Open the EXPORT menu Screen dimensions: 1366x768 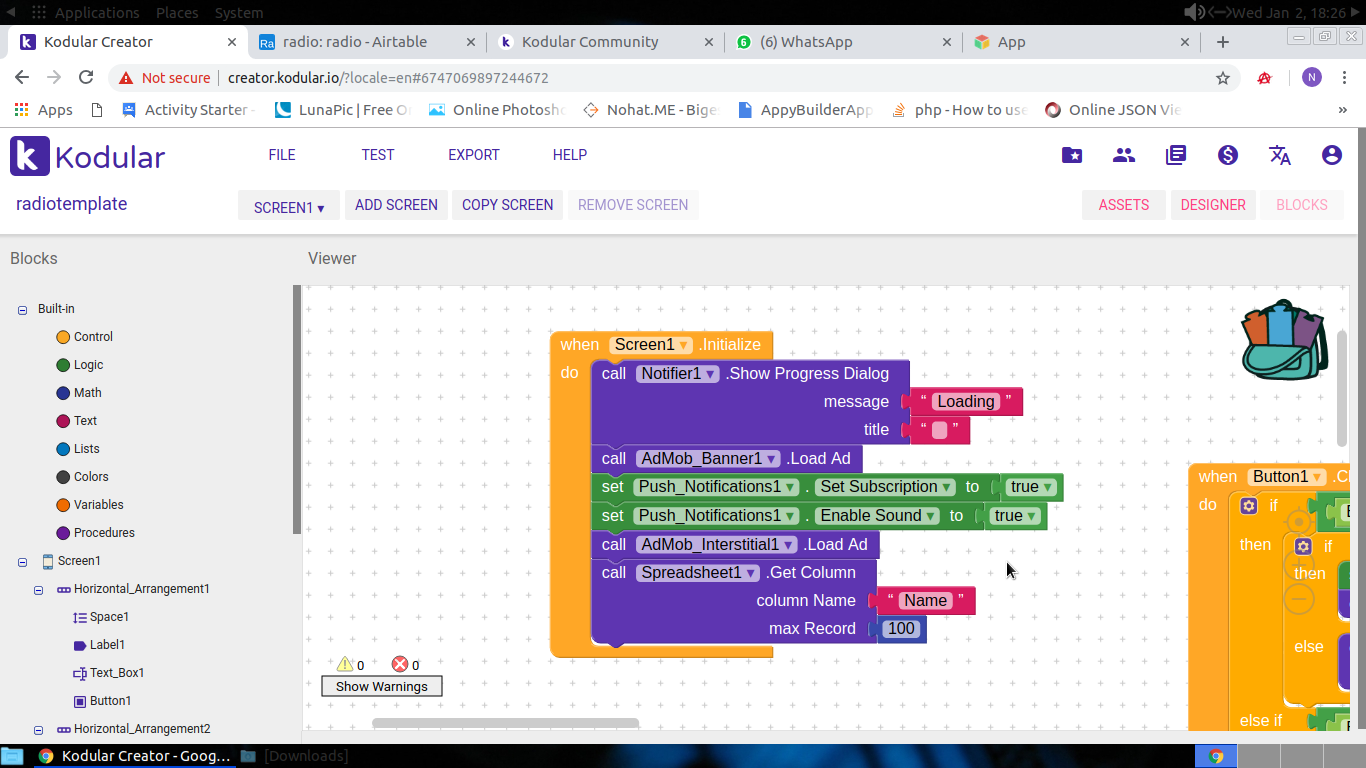[x=474, y=155]
